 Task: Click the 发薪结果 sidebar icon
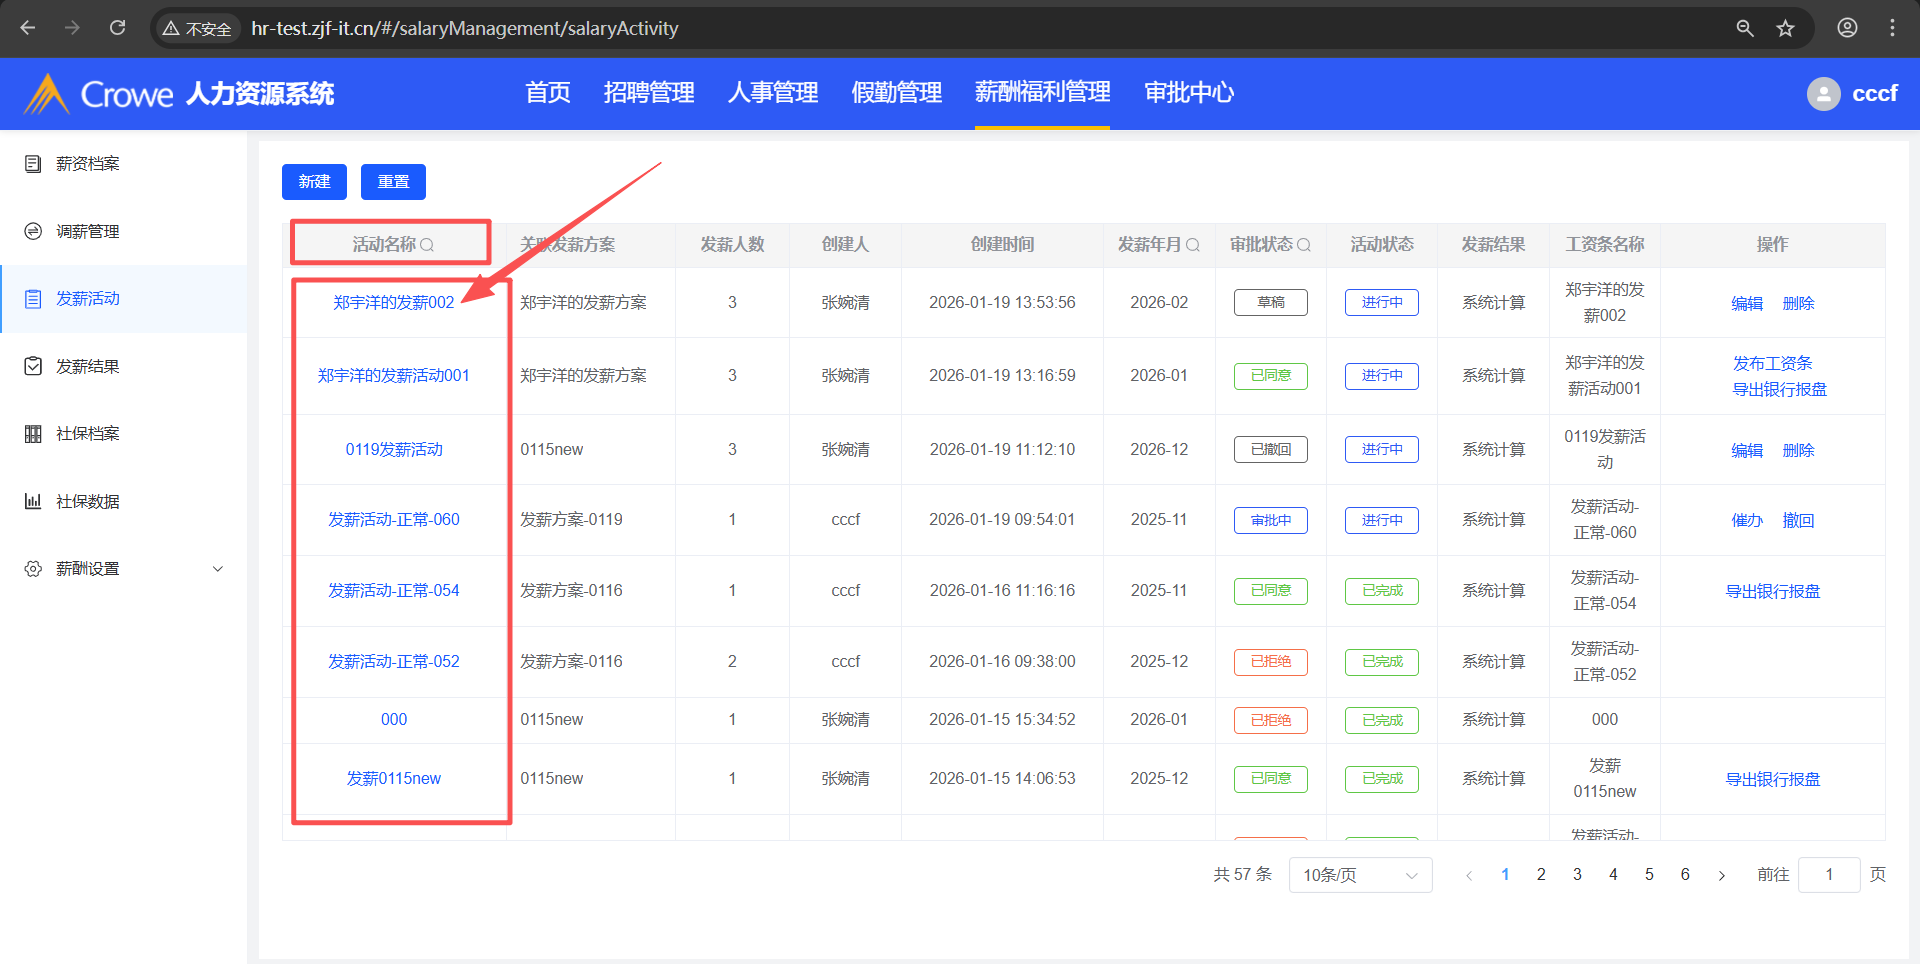(33, 366)
